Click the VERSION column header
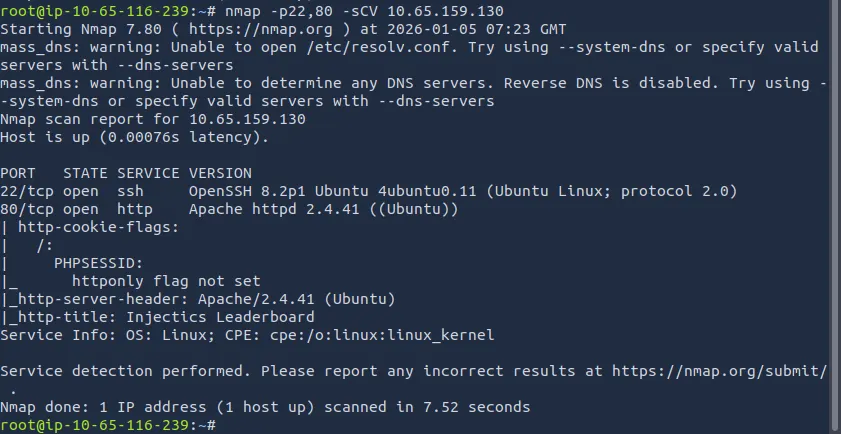The height and width of the screenshot is (434, 841). click(220, 173)
